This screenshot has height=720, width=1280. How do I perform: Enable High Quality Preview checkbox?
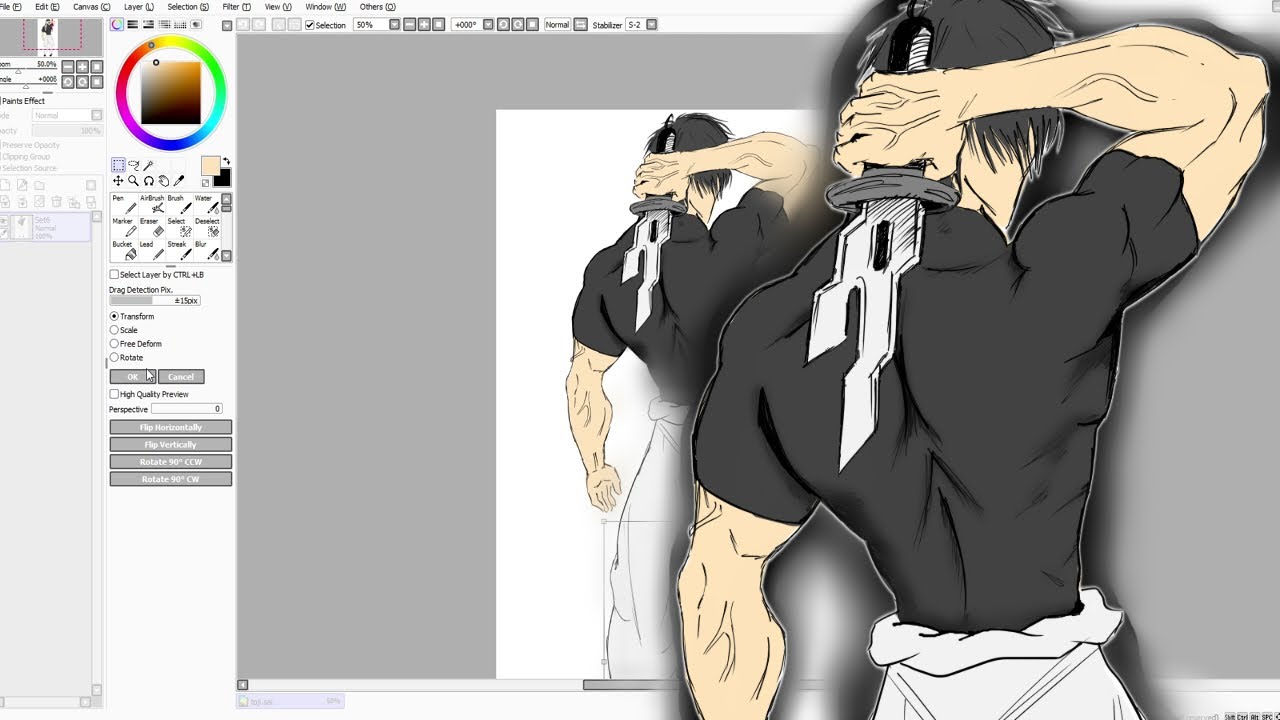(114, 394)
